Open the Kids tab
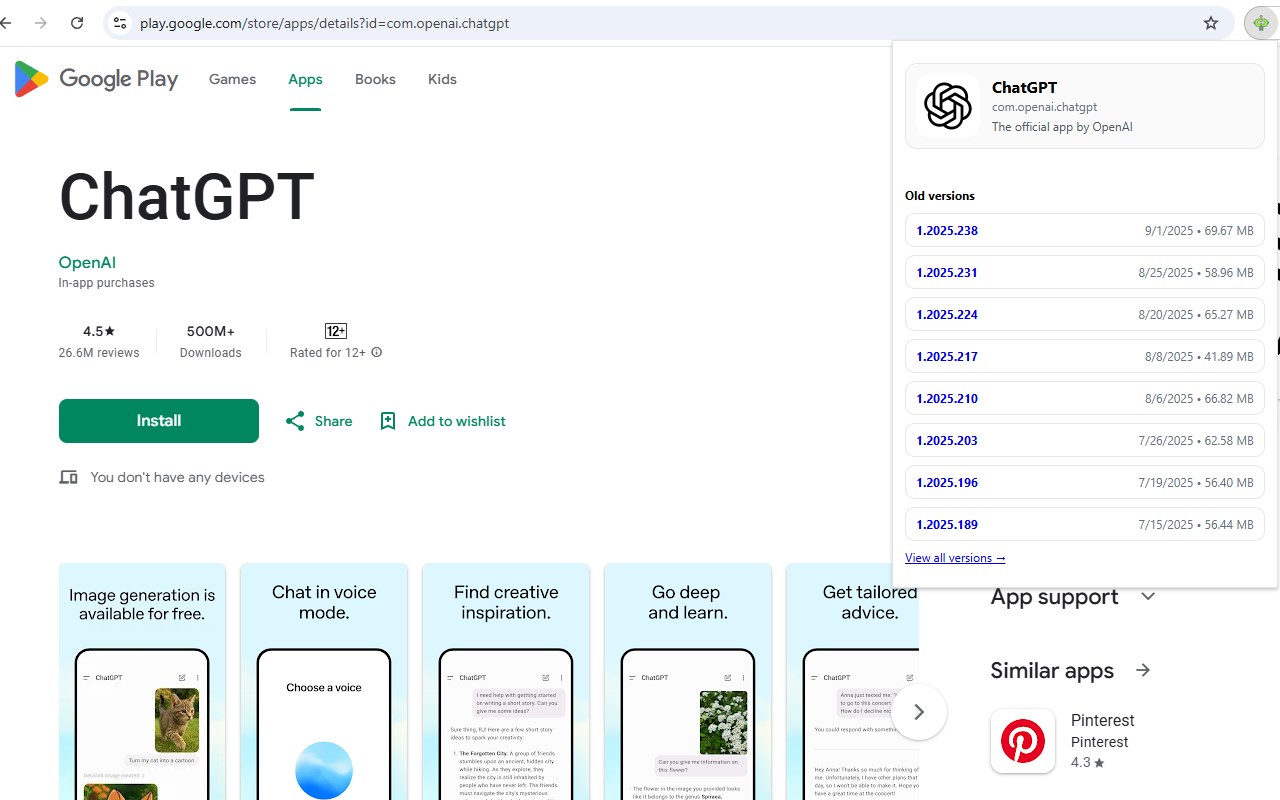This screenshot has width=1280, height=800. pyautogui.click(x=442, y=79)
